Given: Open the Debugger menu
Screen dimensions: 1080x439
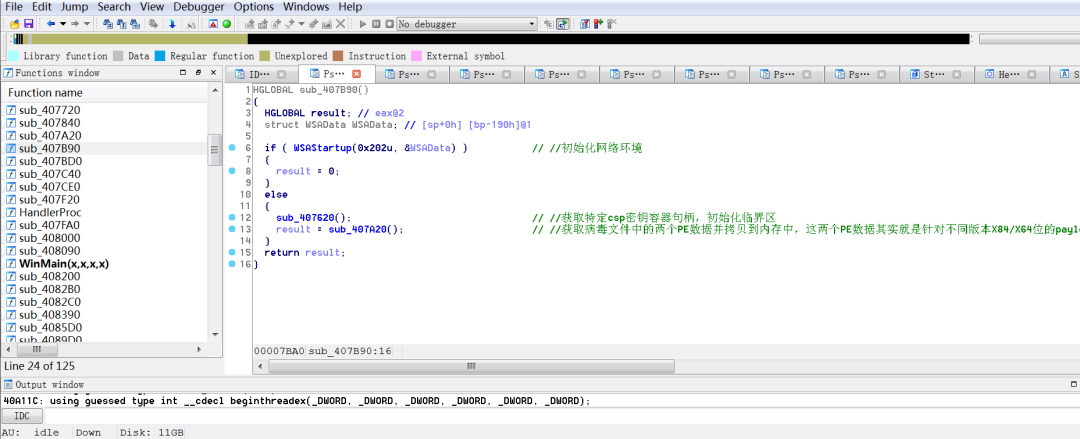Looking at the screenshot, I should 198,7.
